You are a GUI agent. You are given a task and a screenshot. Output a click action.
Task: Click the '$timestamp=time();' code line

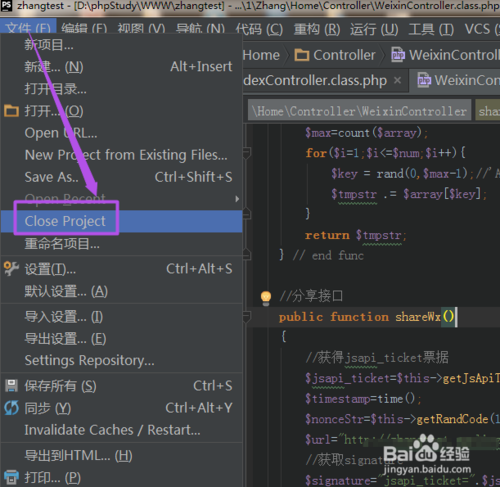click(363, 399)
